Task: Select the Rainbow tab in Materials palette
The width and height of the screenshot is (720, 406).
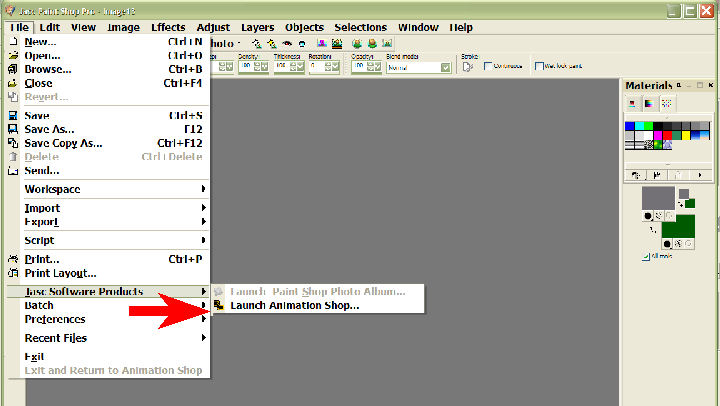Action: pos(649,103)
